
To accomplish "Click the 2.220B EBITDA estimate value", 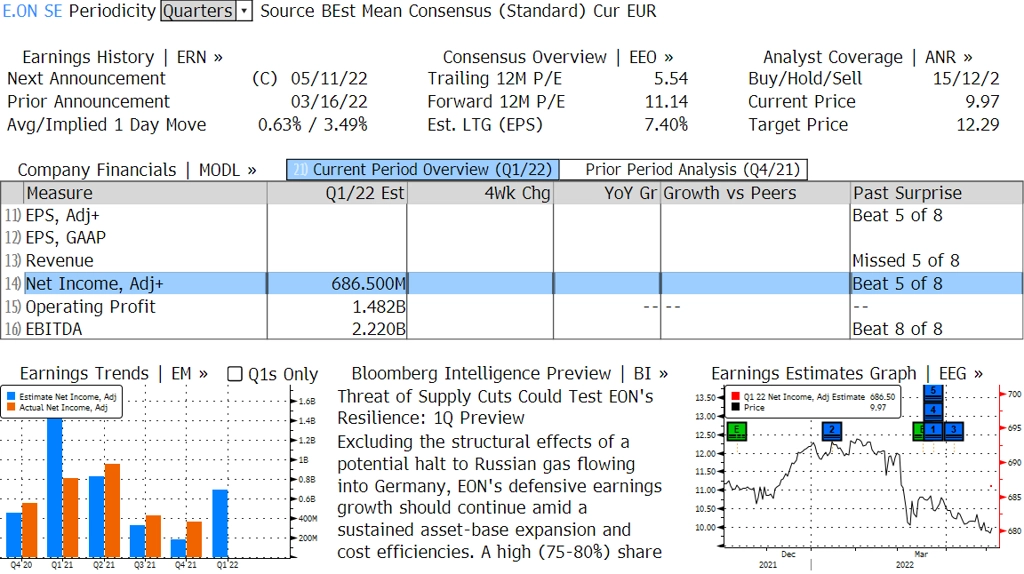I will (379, 329).
